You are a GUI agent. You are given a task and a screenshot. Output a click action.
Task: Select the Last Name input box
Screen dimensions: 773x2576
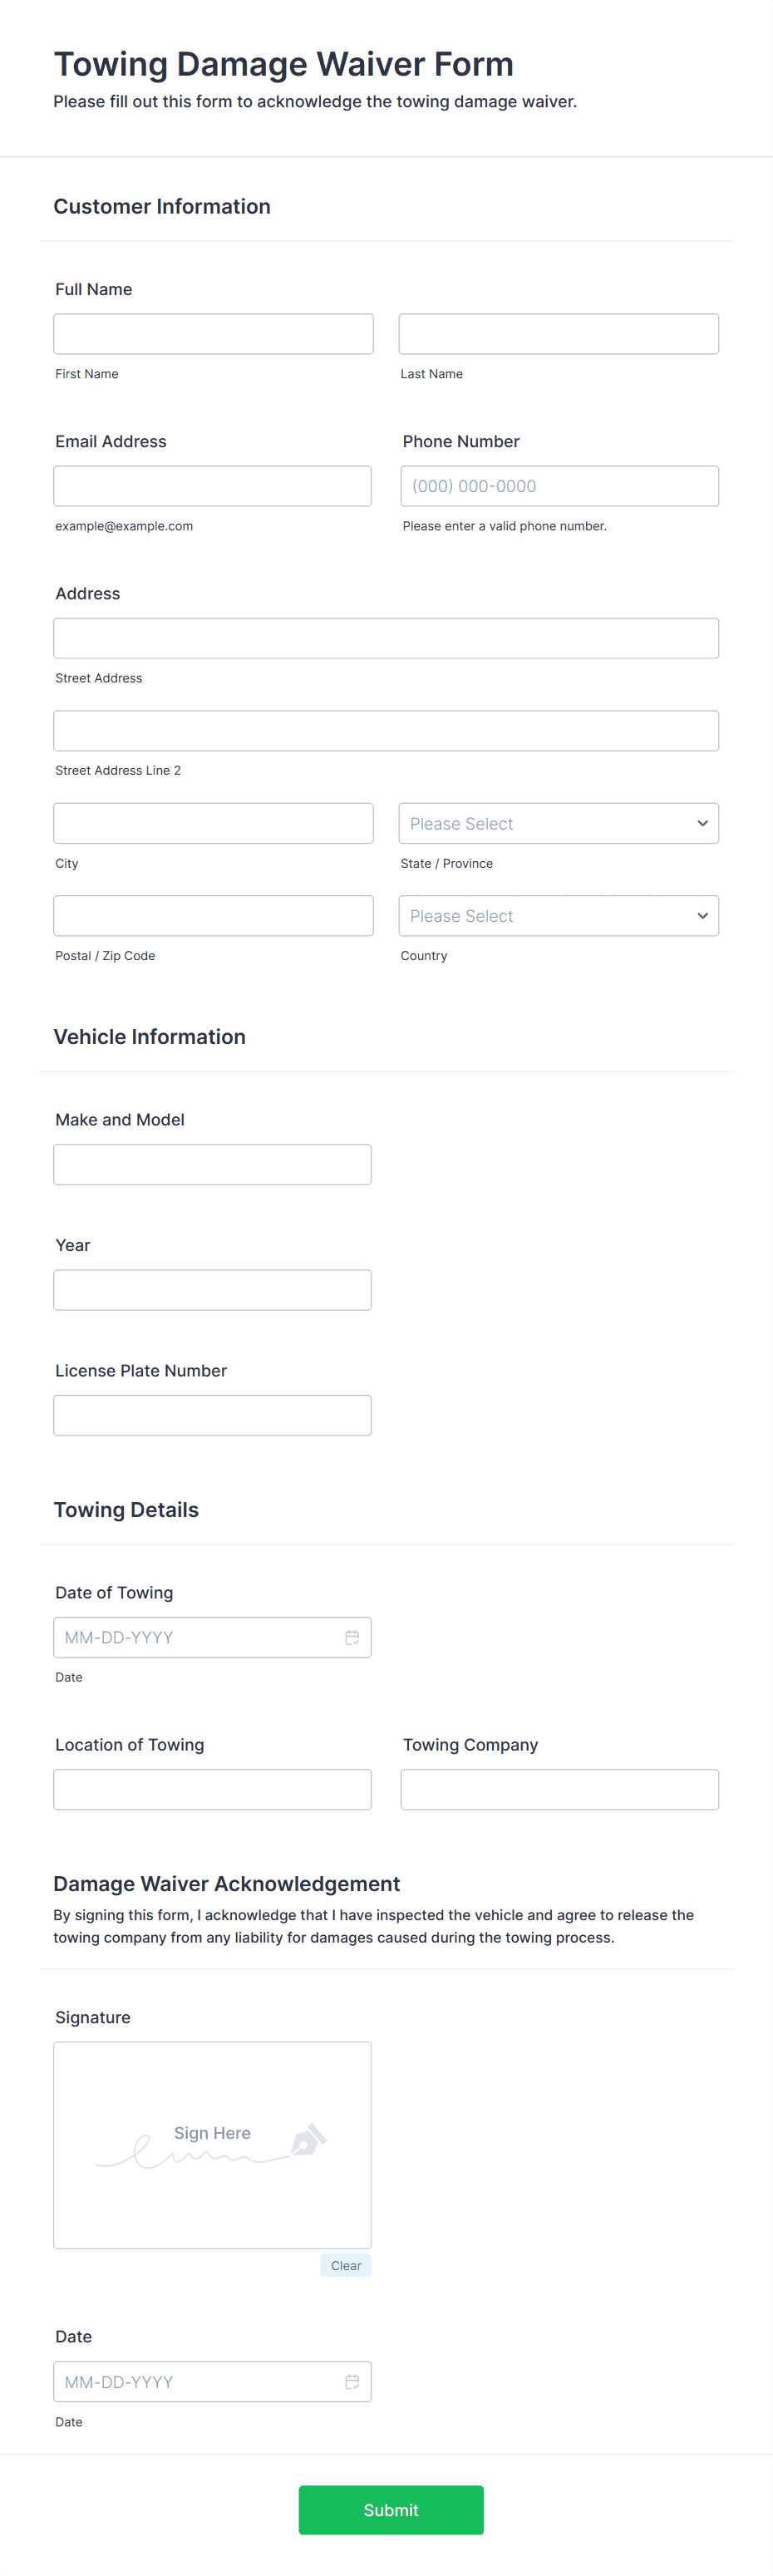click(x=558, y=333)
